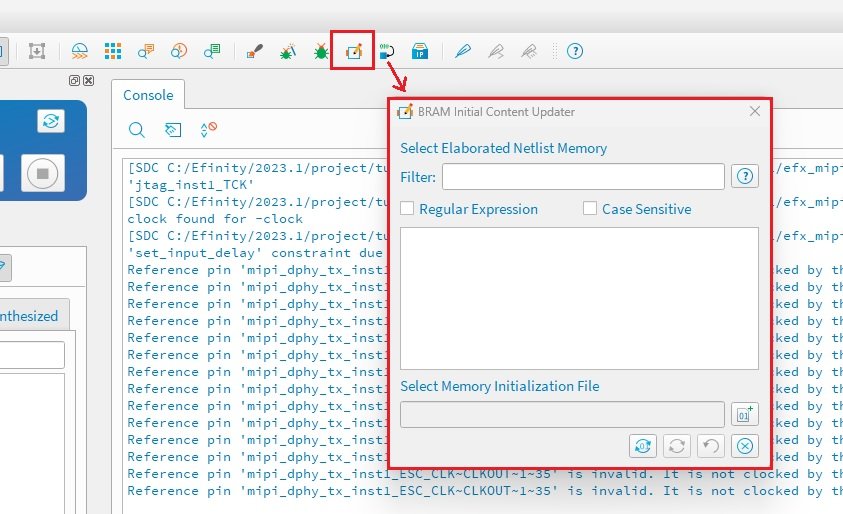Enable the Regular Expression checkbox
The height and width of the screenshot is (514, 843).
(x=407, y=208)
